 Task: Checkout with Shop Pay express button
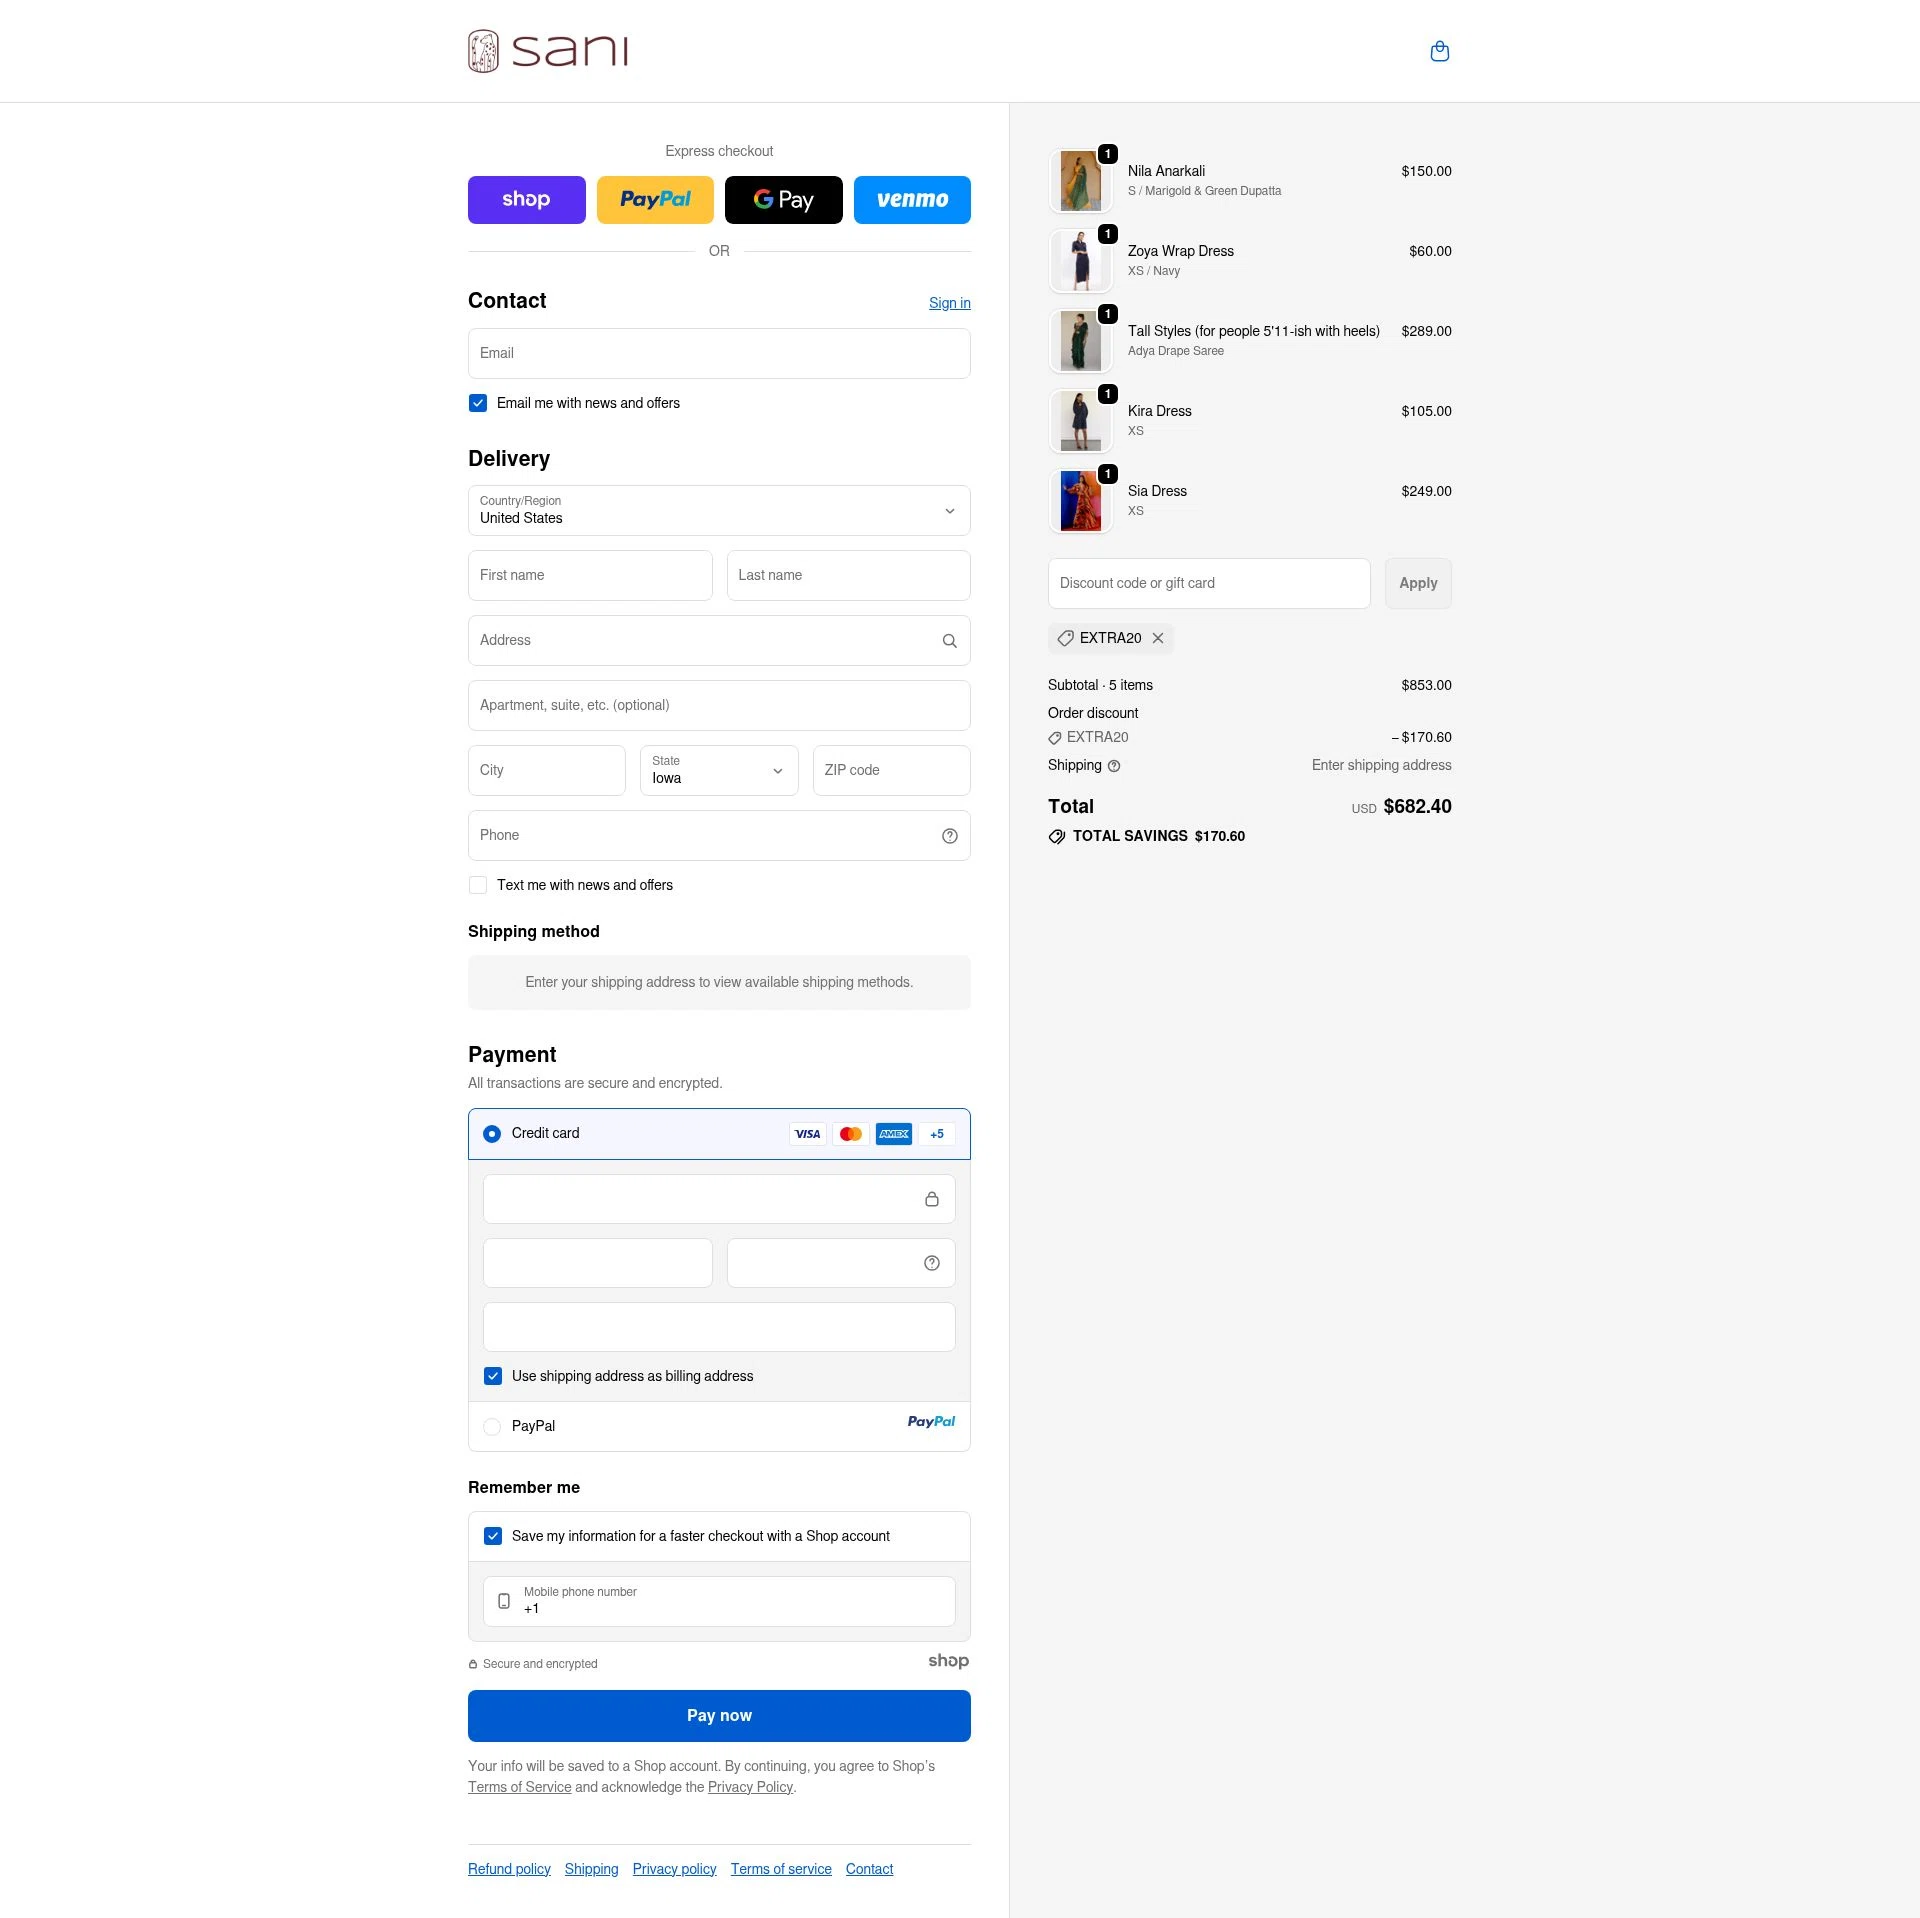[526, 199]
